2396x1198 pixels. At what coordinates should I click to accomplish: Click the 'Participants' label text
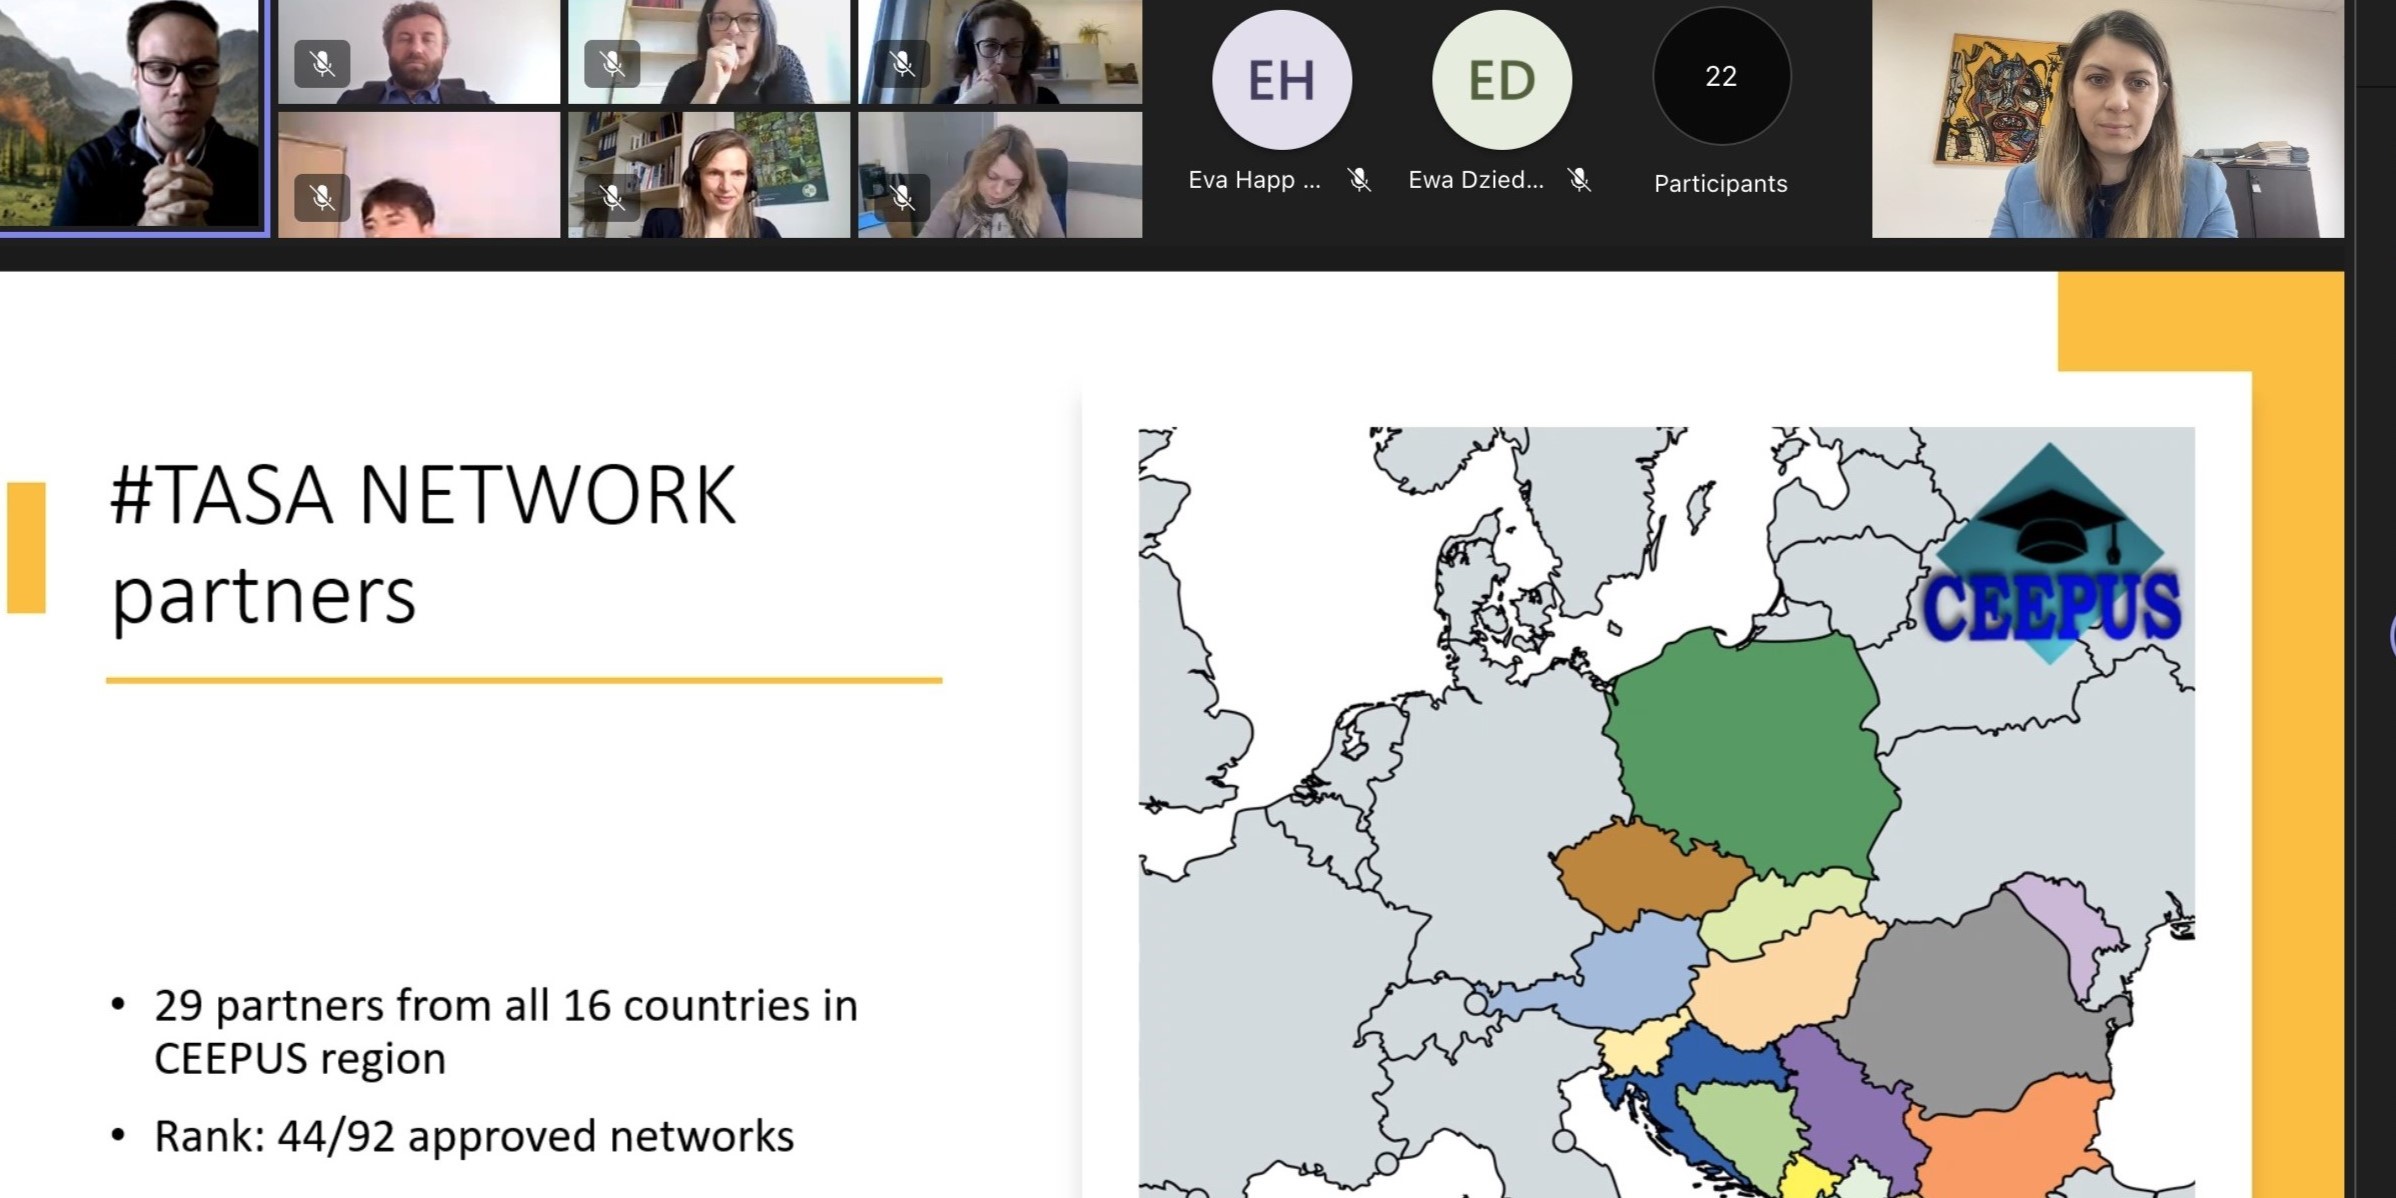click(x=1720, y=184)
